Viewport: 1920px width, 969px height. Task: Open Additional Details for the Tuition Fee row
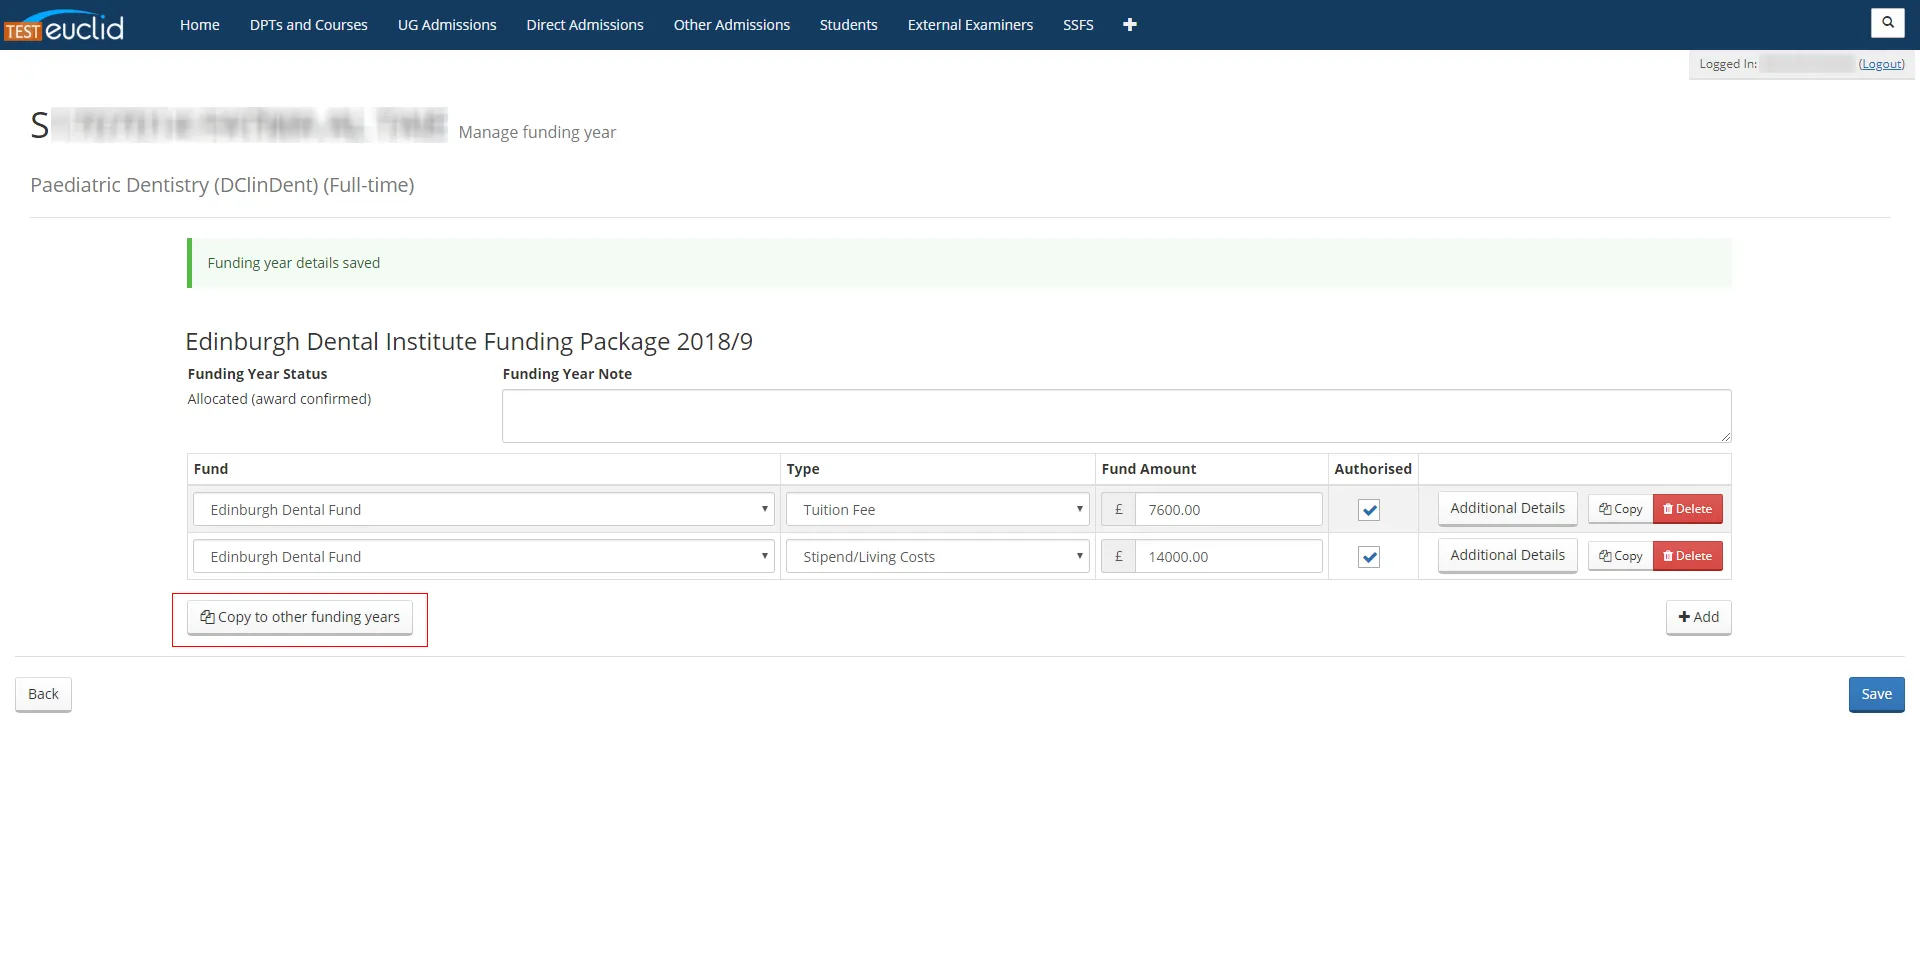pos(1507,508)
